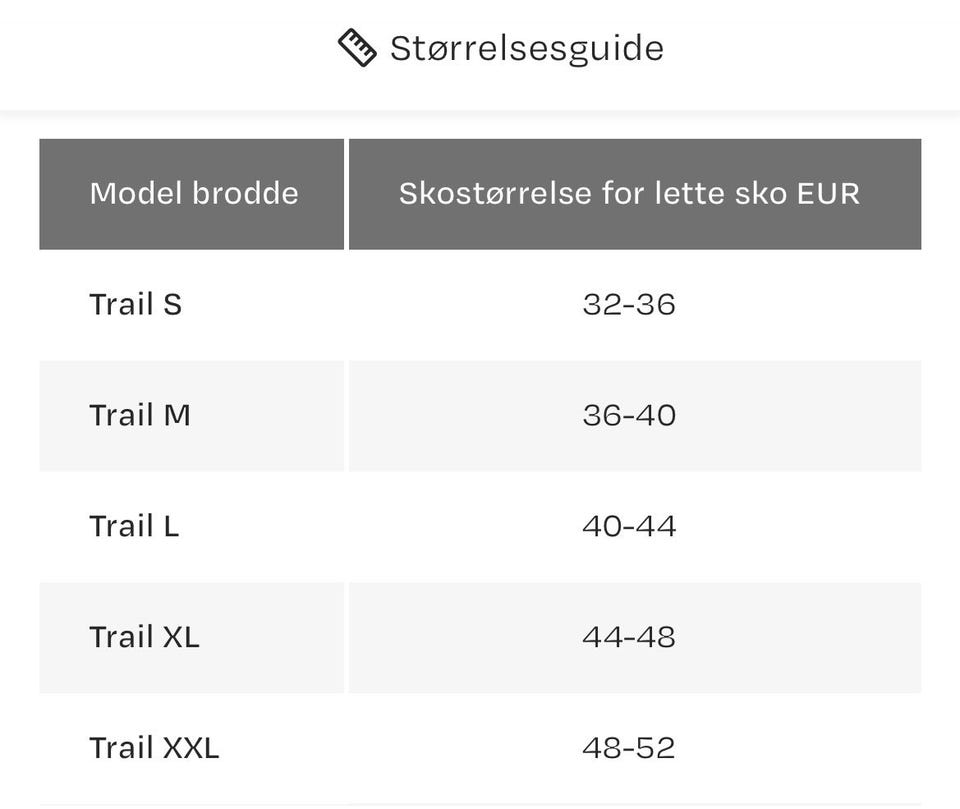Click the 48-52 size cell
The height and width of the screenshot is (809, 960).
pyautogui.click(x=629, y=748)
